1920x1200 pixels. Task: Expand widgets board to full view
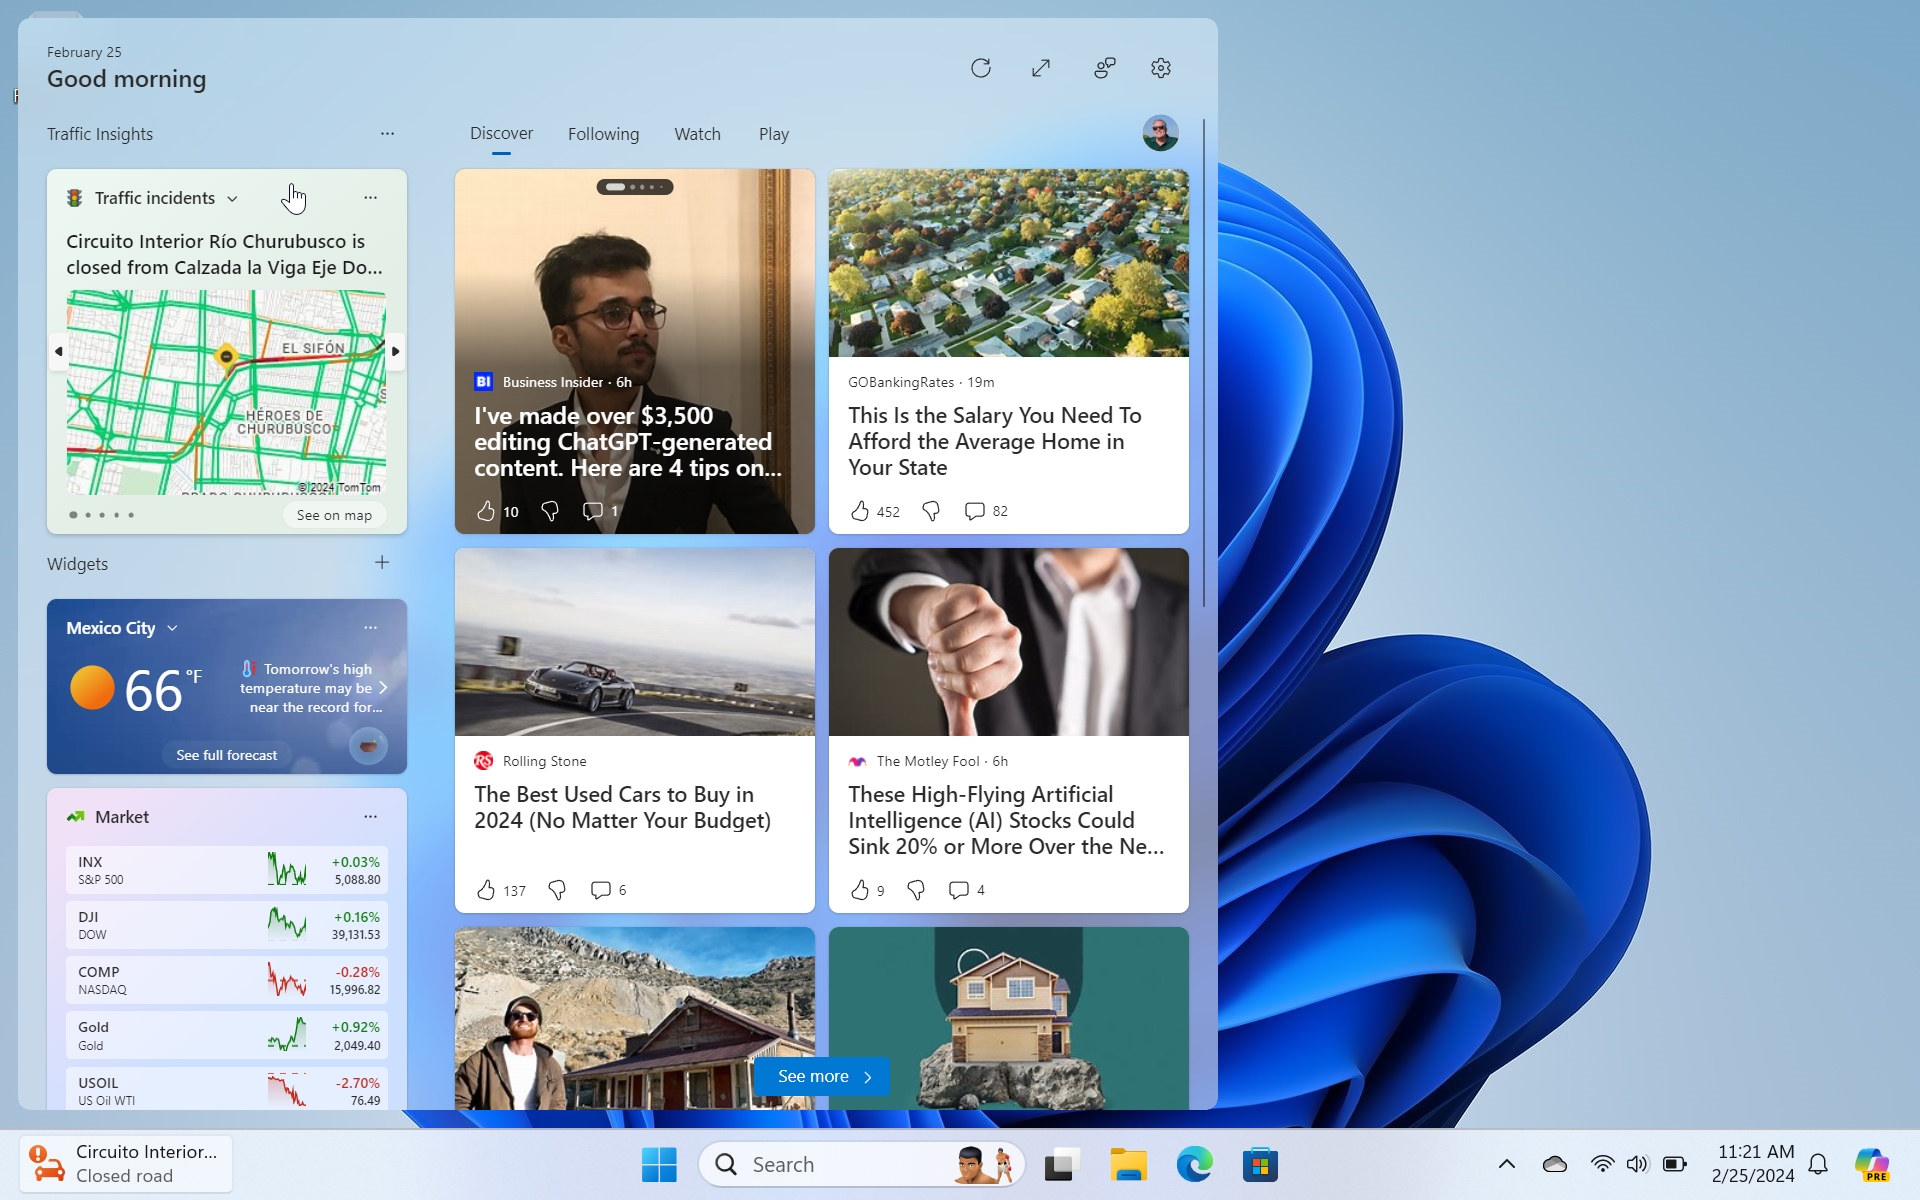pos(1041,68)
